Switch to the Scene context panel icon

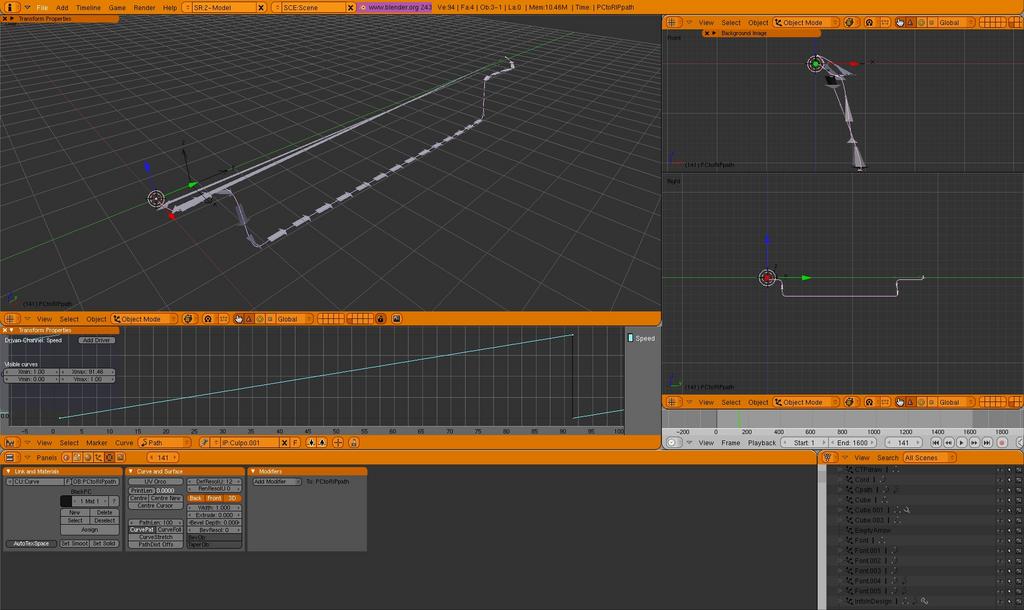pos(120,458)
